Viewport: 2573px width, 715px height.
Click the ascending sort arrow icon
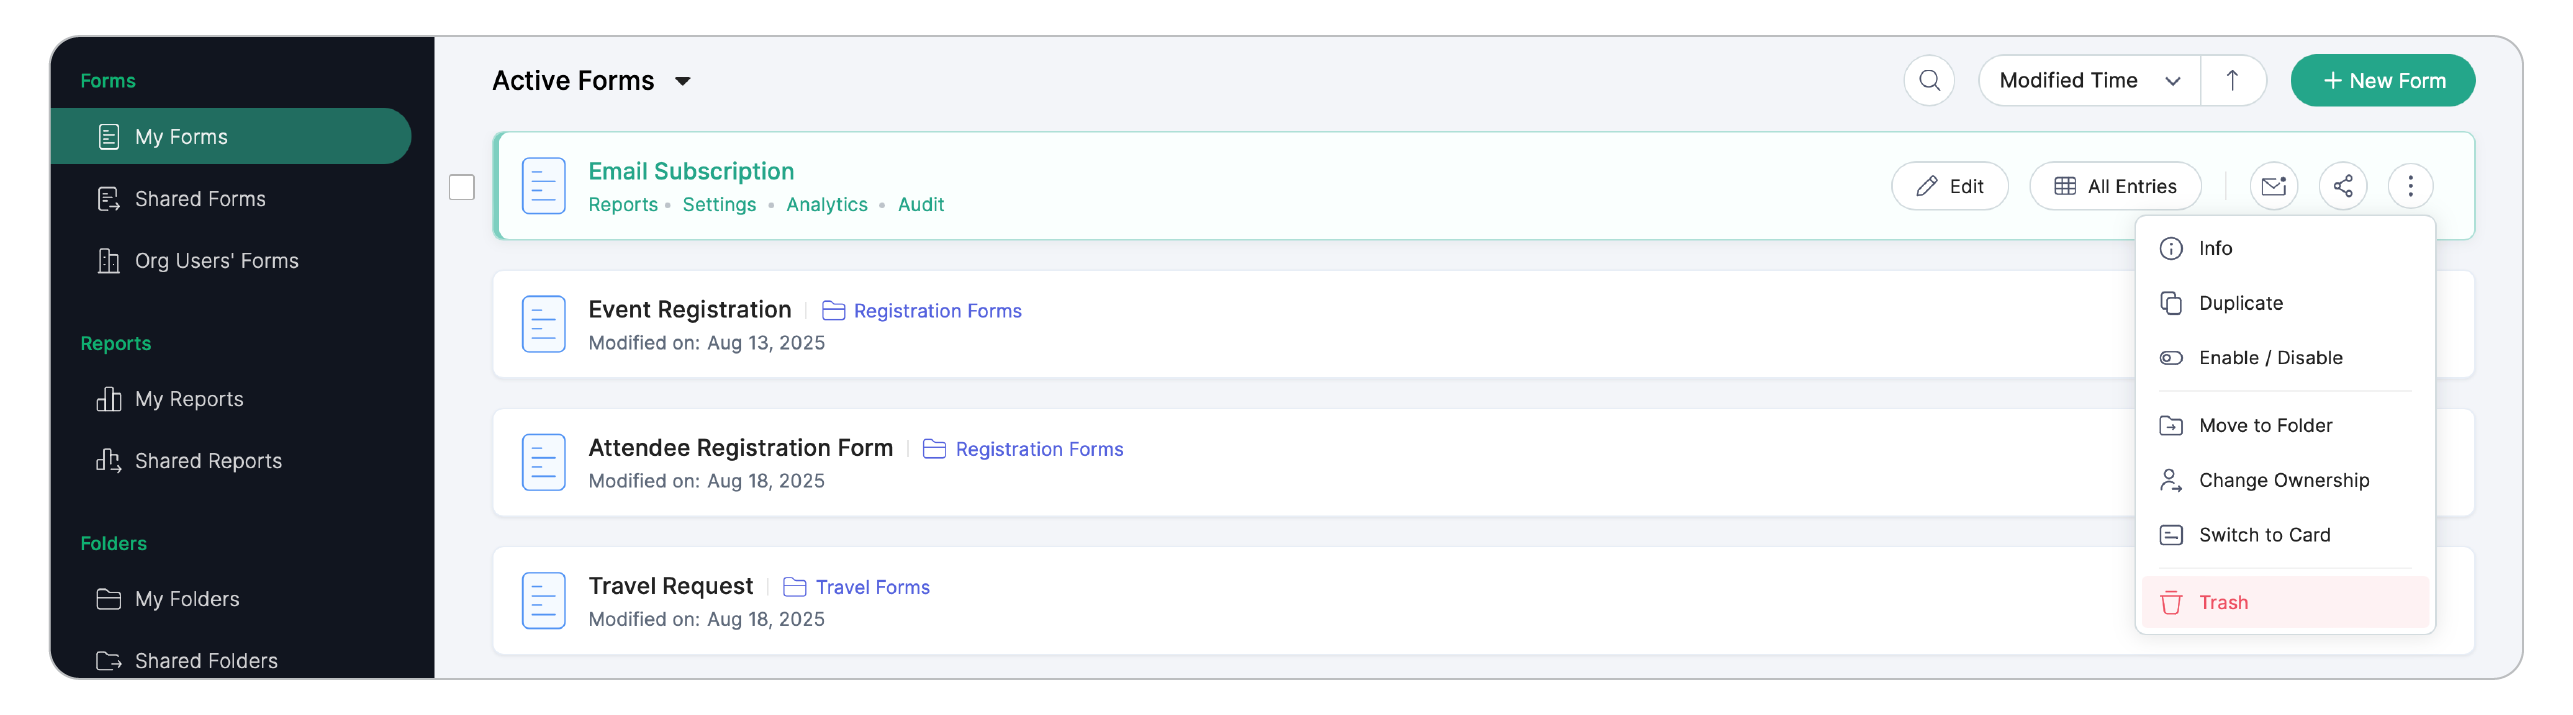[2232, 81]
